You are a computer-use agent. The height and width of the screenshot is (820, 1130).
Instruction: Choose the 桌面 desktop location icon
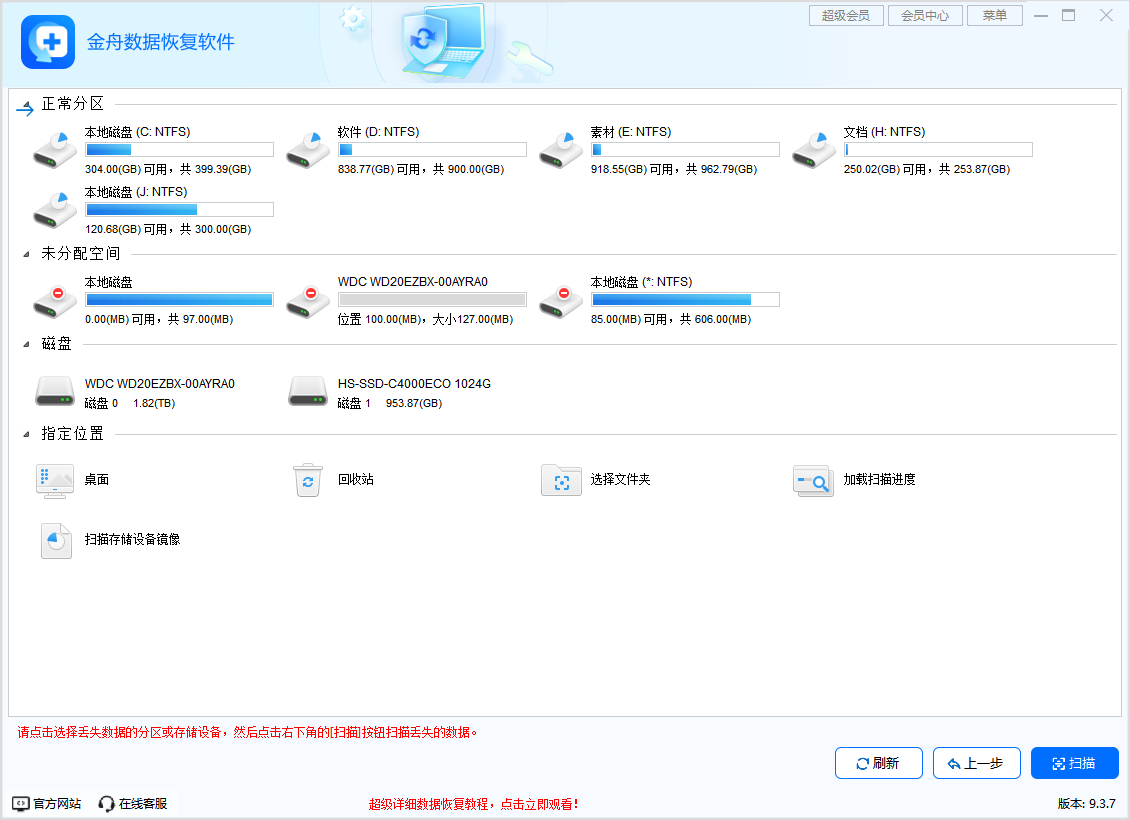click(55, 481)
